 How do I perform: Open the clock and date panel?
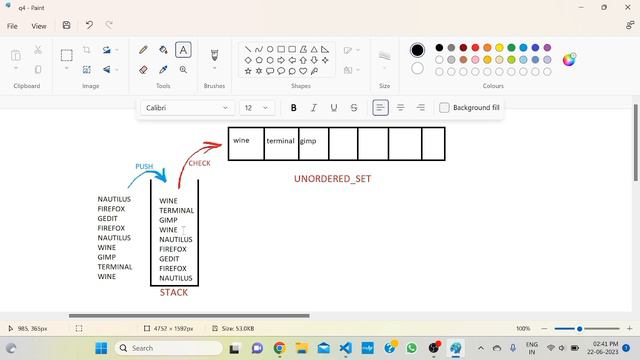click(602, 348)
